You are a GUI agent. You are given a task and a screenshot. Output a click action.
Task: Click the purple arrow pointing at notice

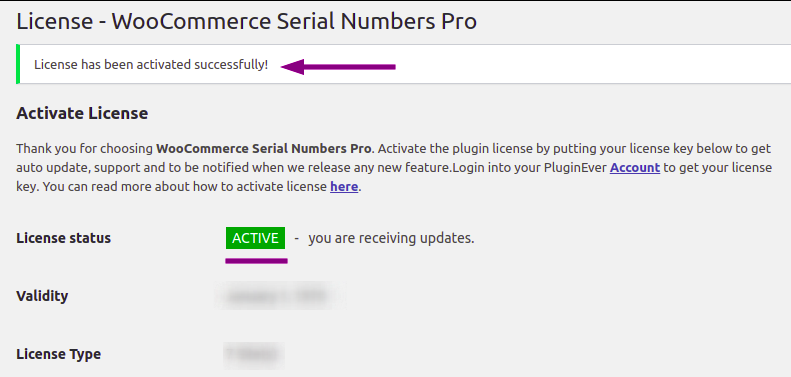click(x=338, y=67)
